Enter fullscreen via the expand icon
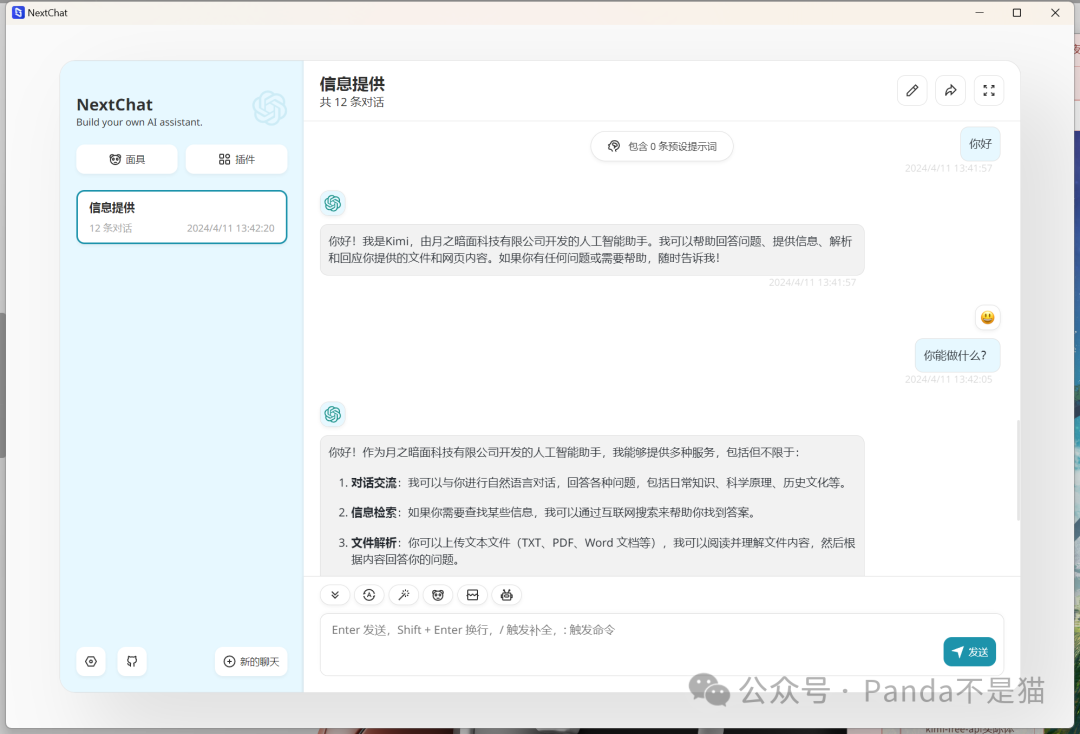 [x=988, y=90]
